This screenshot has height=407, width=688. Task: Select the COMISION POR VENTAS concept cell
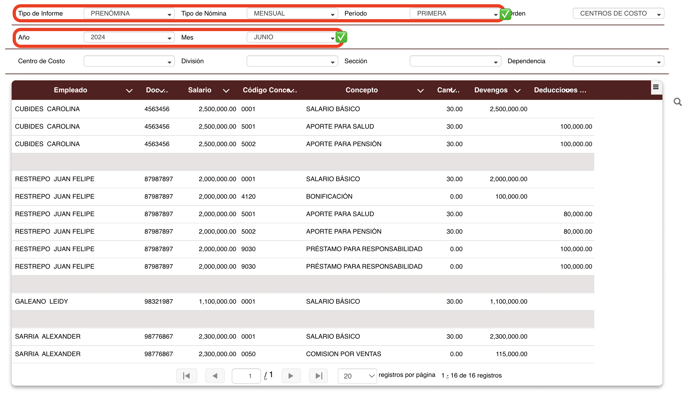[344, 354]
